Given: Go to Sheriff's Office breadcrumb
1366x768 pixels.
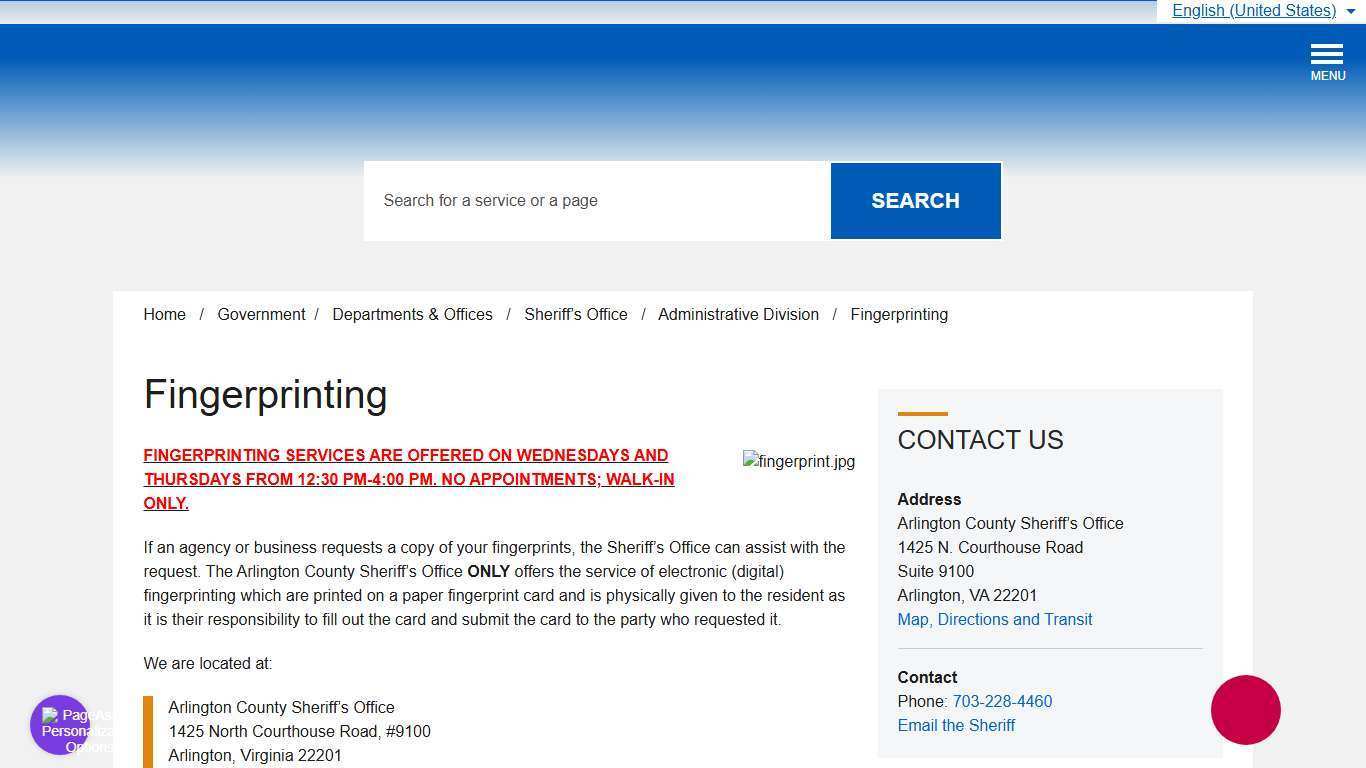Looking at the screenshot, I should 575,314.
